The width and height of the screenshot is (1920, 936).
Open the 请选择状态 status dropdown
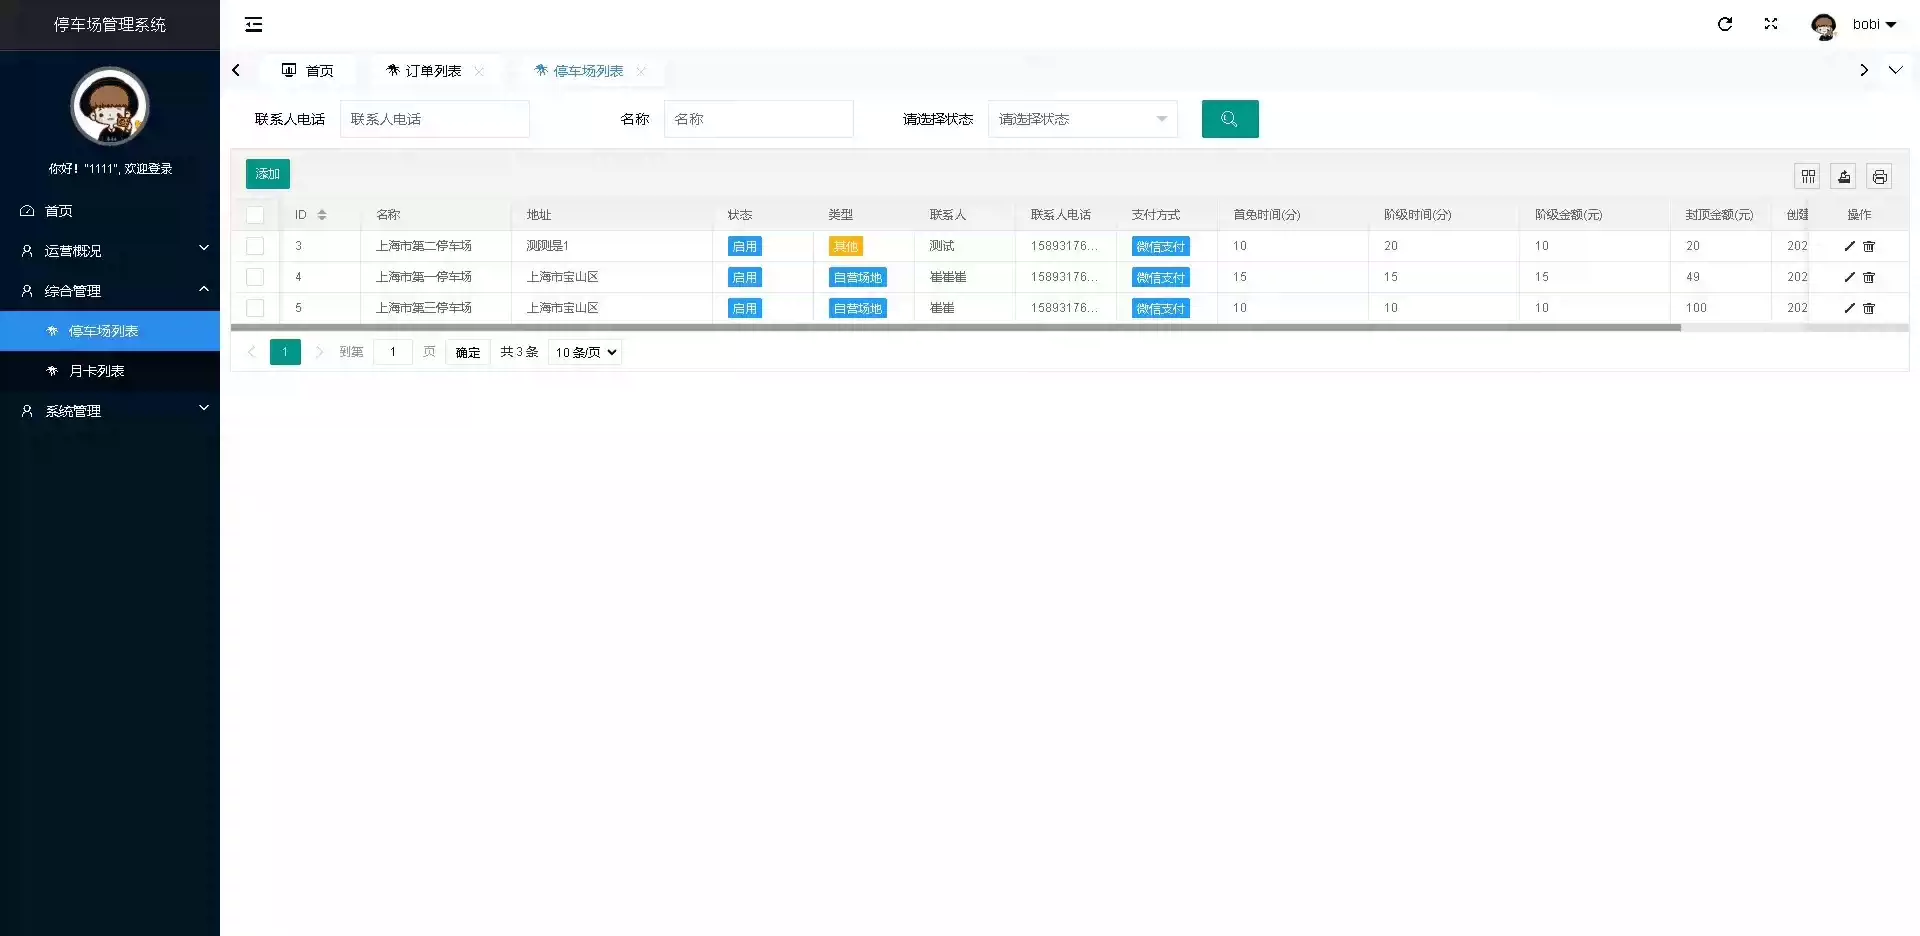pyautogui.click(x=1082, y=119)
